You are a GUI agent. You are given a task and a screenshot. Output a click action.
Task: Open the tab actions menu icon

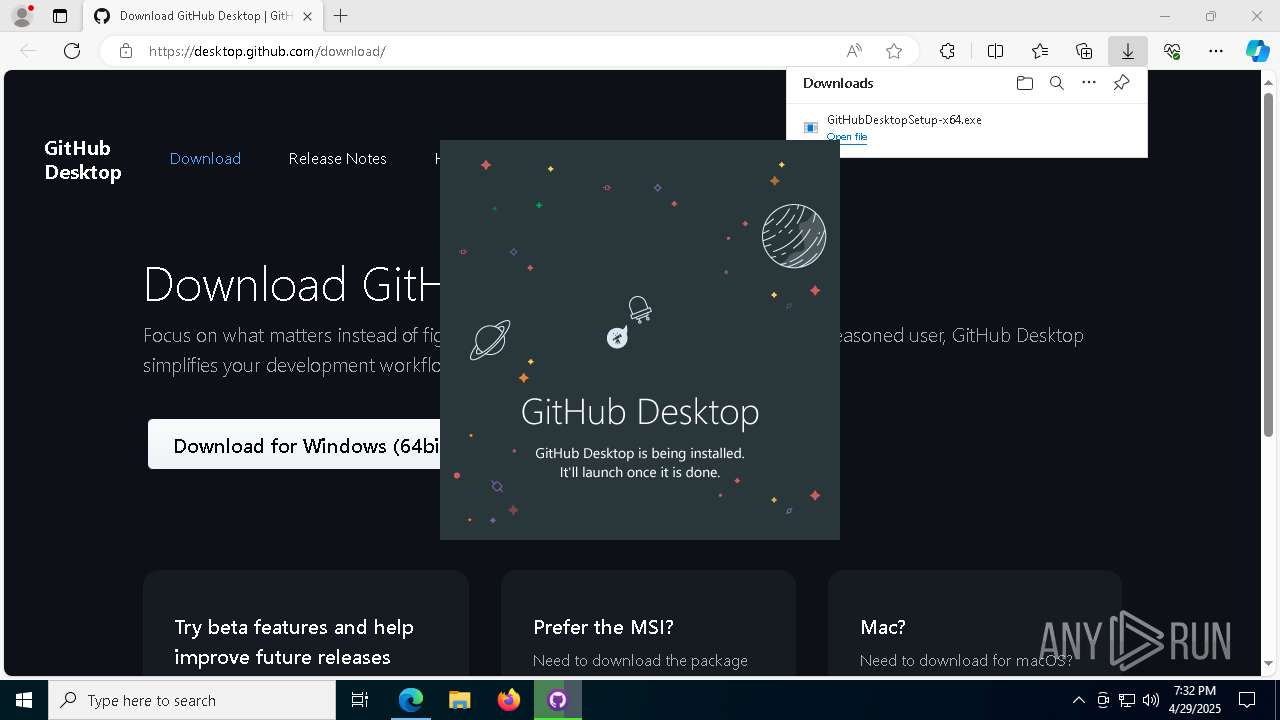(x=60, y=16)
